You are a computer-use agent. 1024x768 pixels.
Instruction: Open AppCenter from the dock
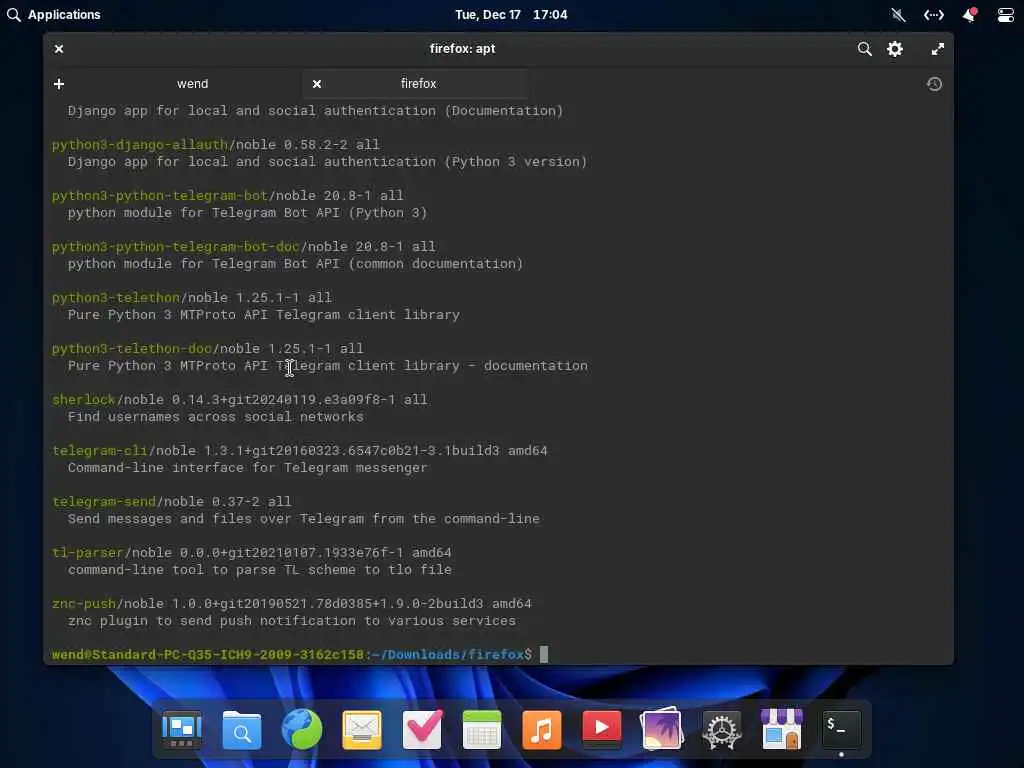[782, 729]
